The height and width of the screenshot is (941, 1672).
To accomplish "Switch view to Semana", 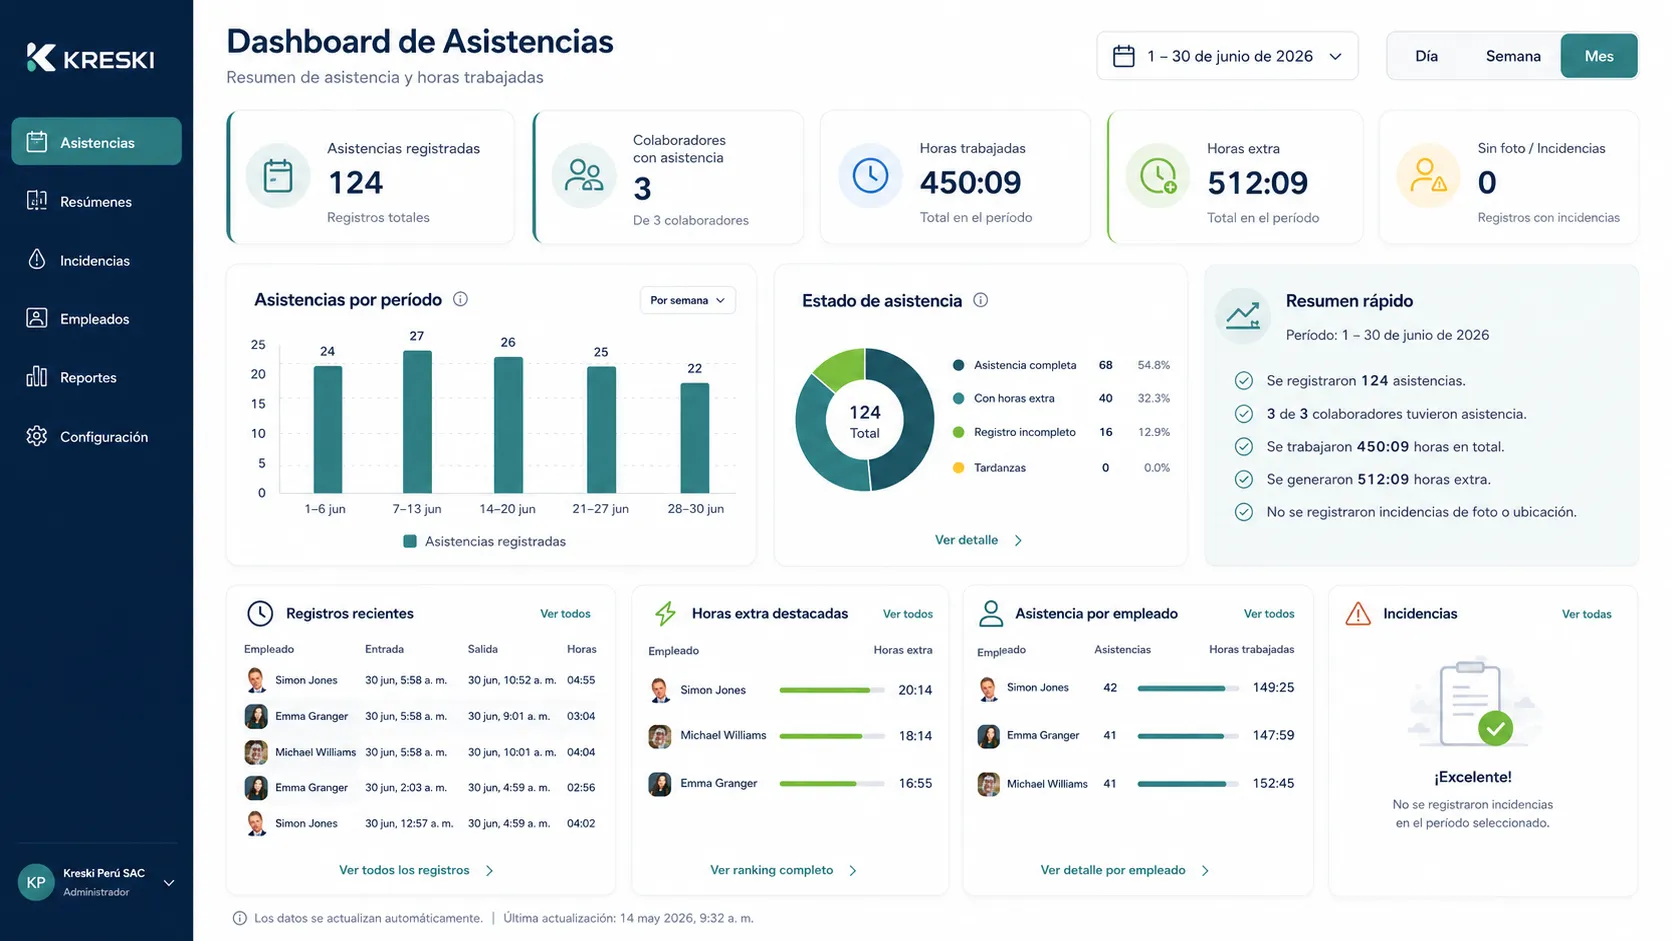I will pos(1513,56).
